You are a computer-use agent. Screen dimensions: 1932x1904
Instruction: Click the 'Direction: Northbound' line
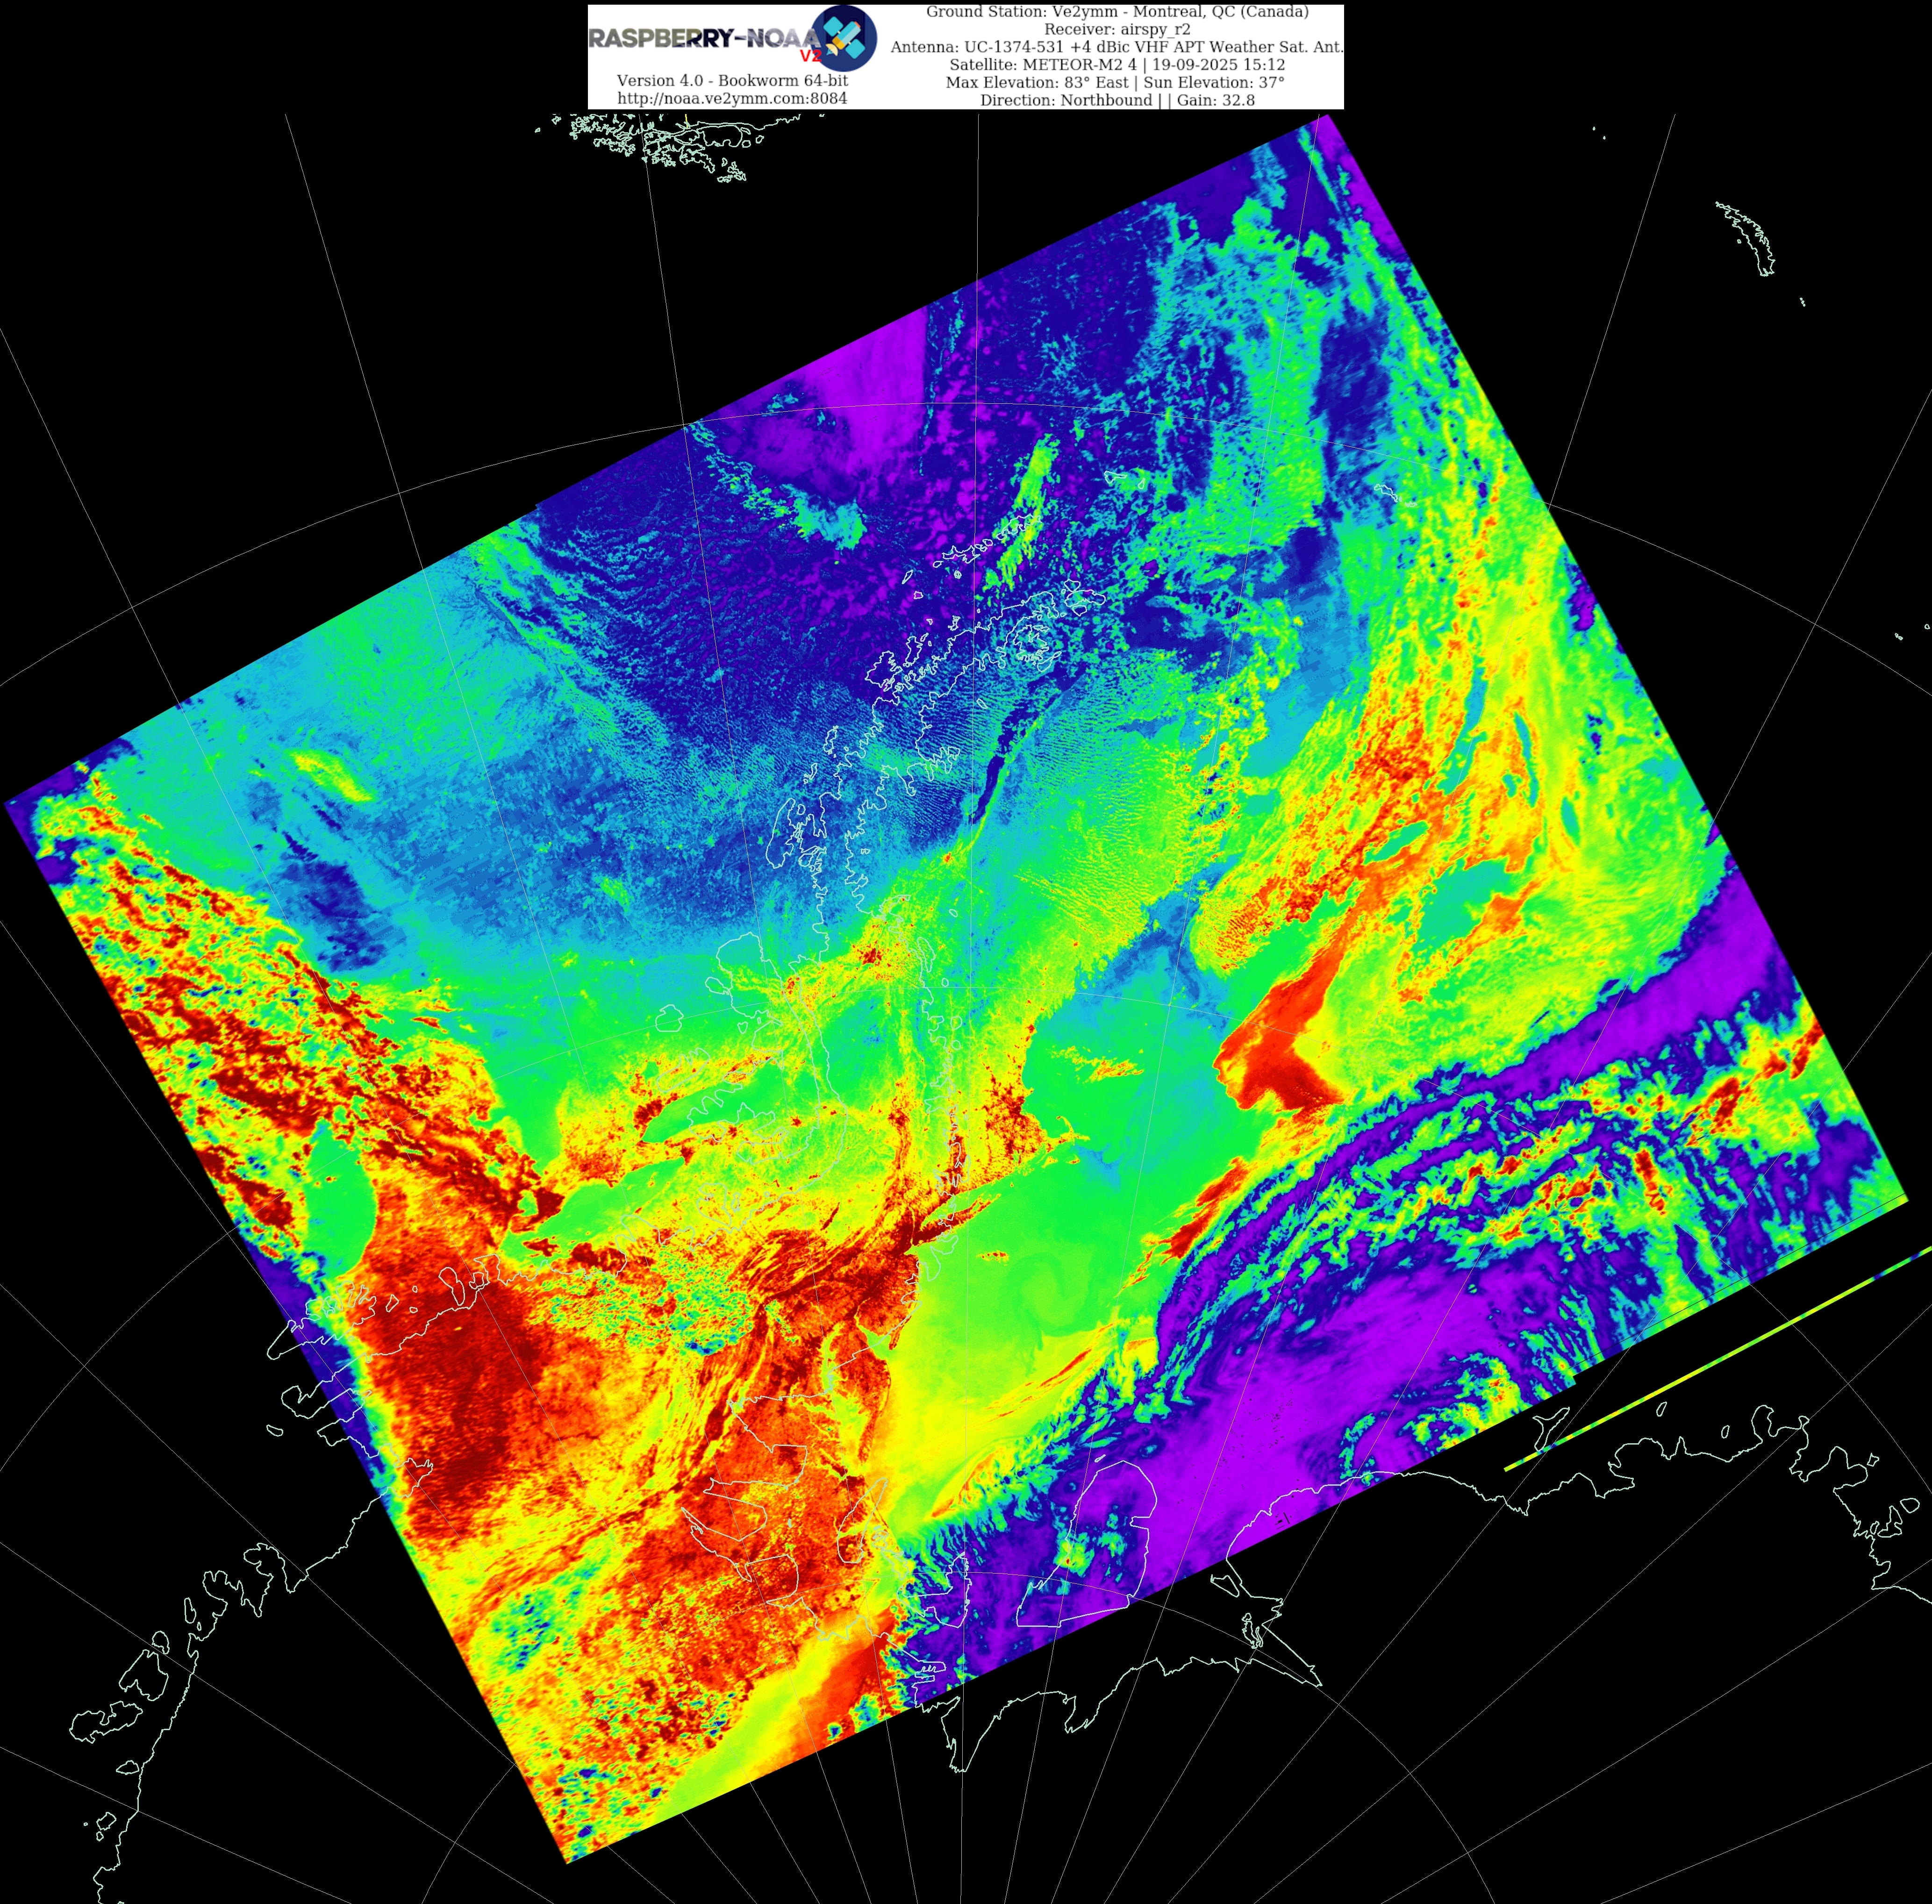[1117, 100]
